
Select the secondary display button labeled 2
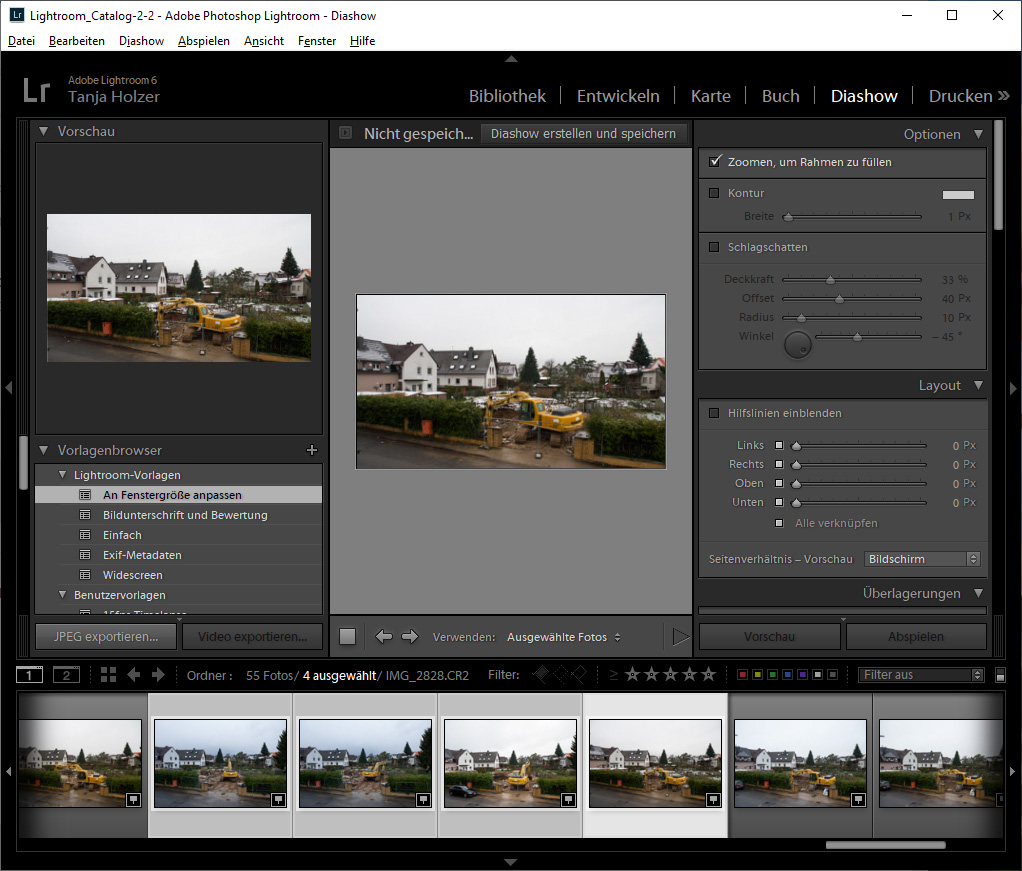[66, 675]
